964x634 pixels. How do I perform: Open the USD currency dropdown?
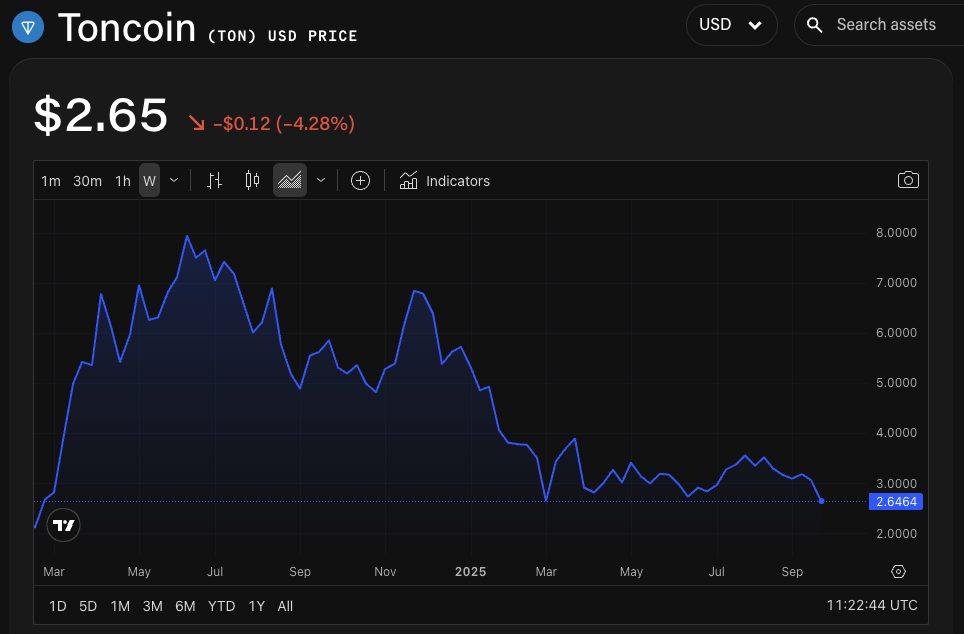click(x=731, y=24)
